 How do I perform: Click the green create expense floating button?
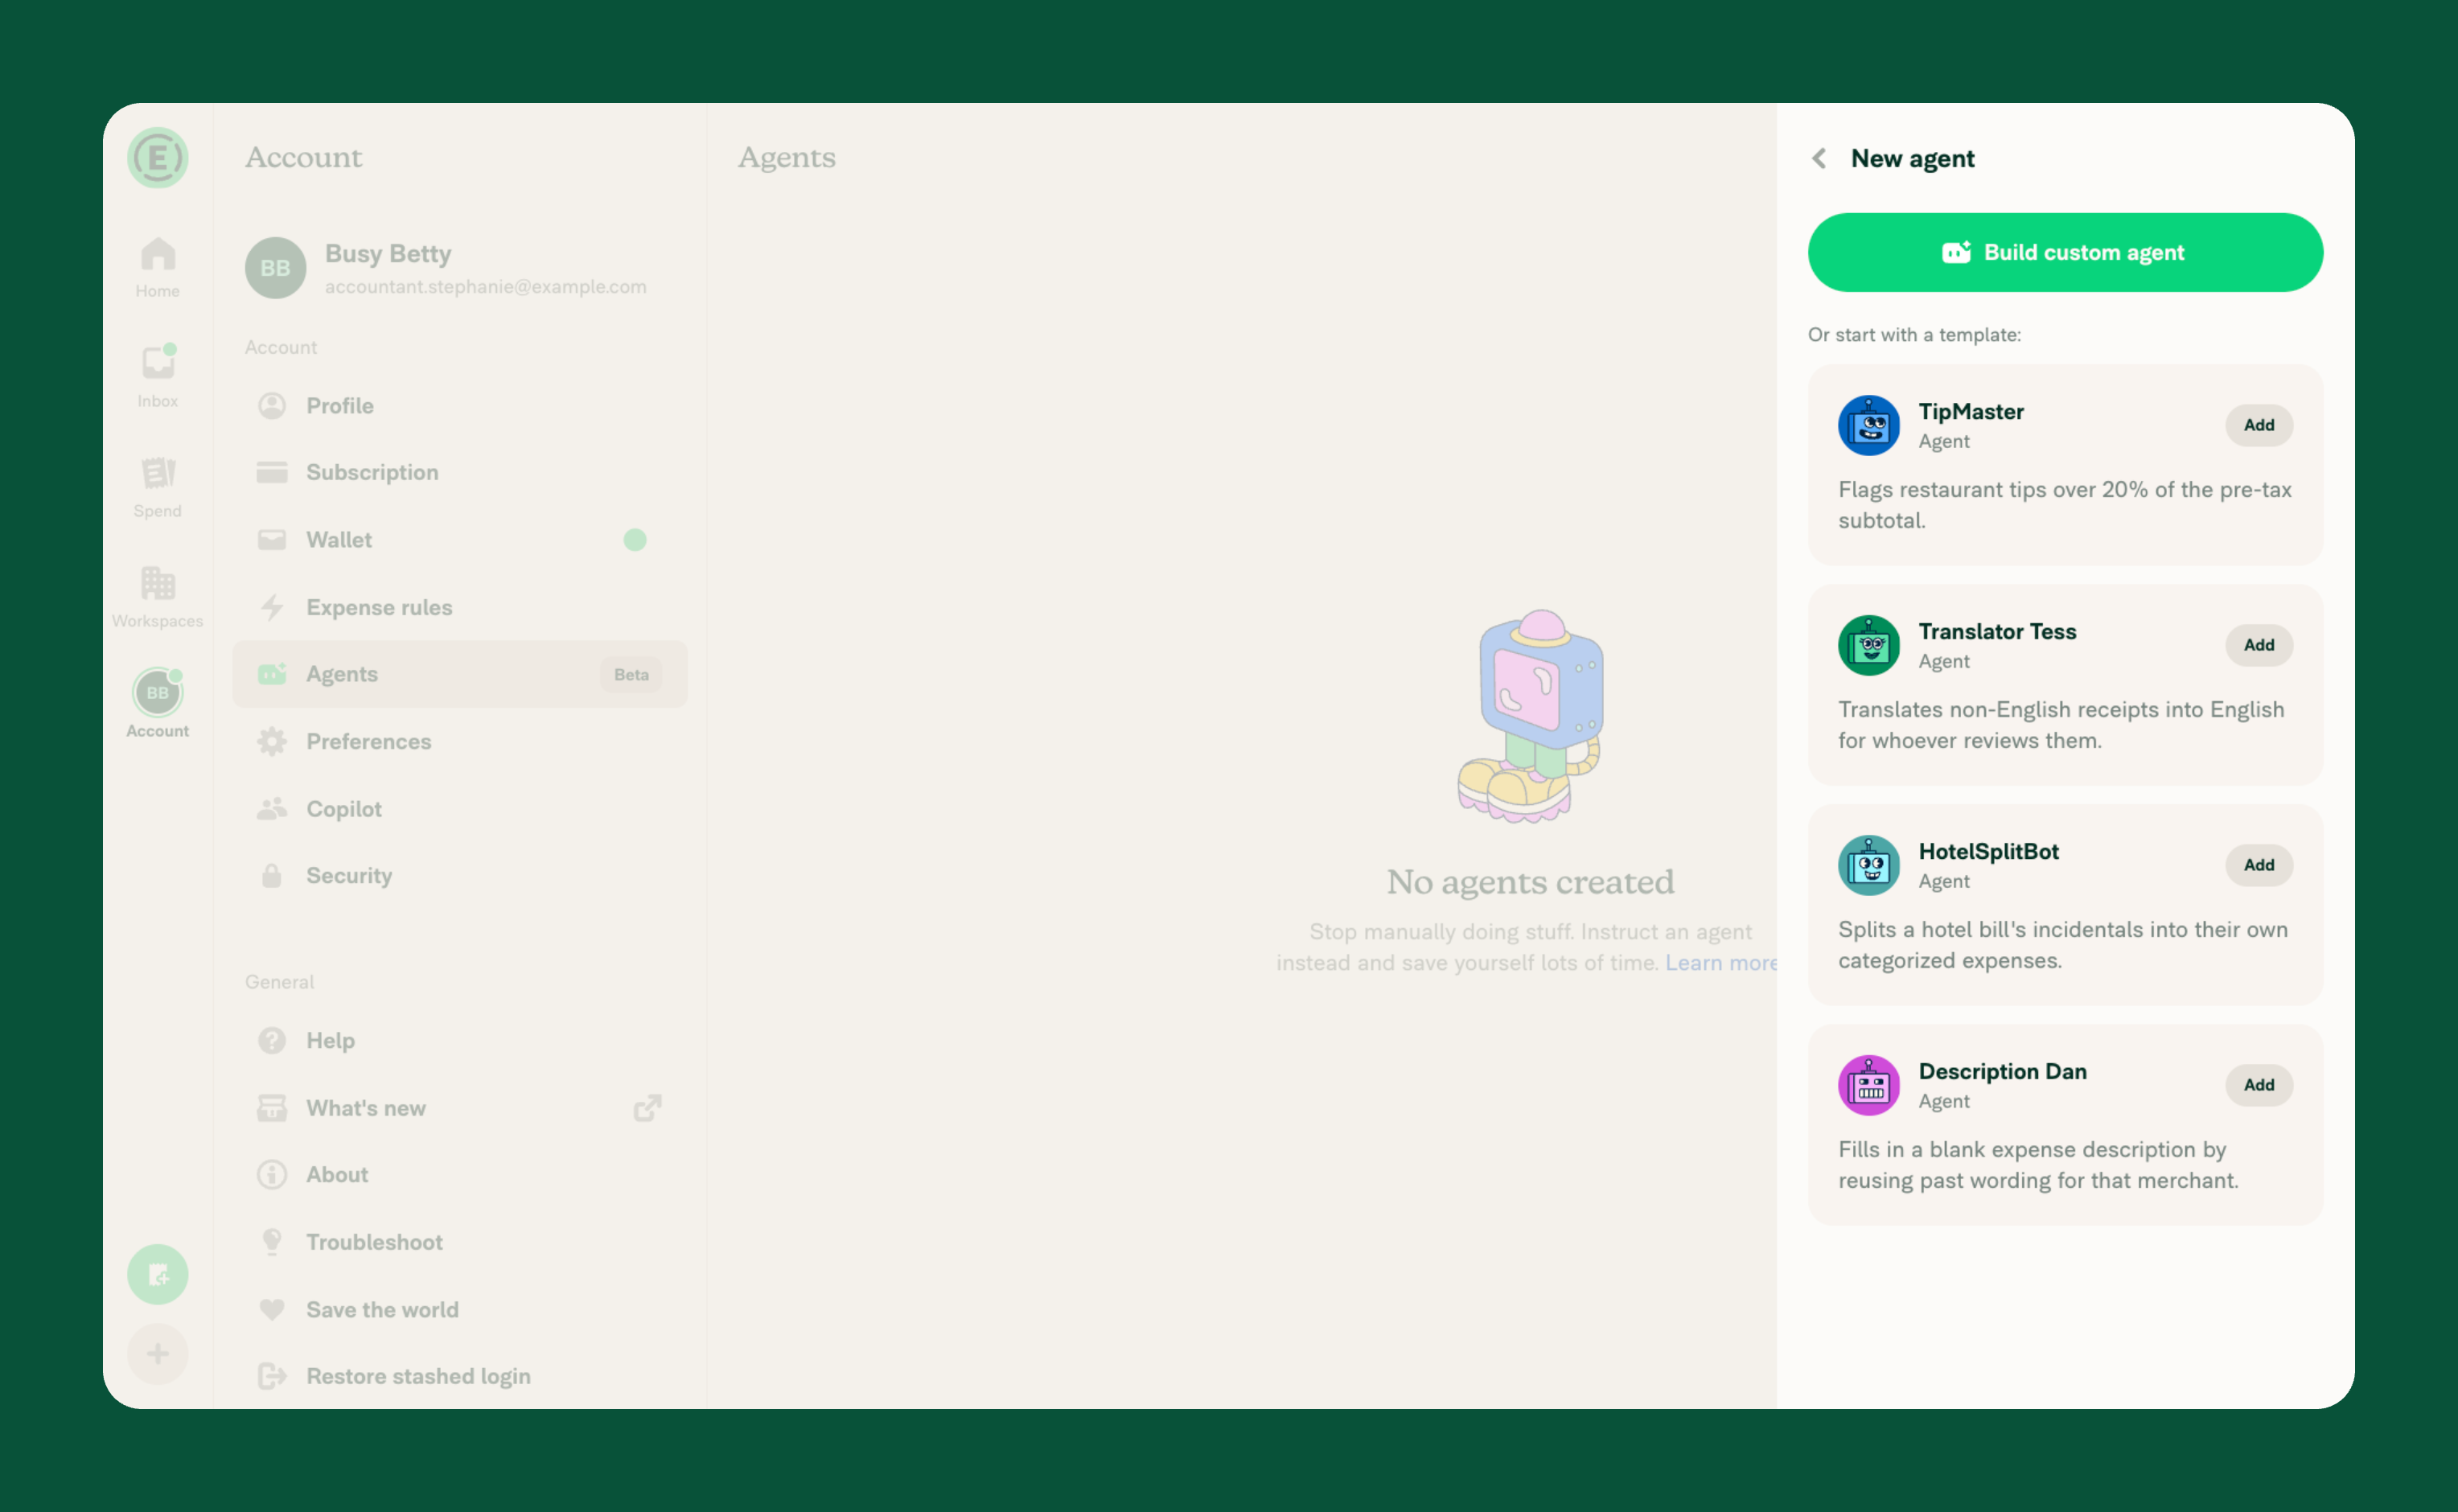(158, 1274)
